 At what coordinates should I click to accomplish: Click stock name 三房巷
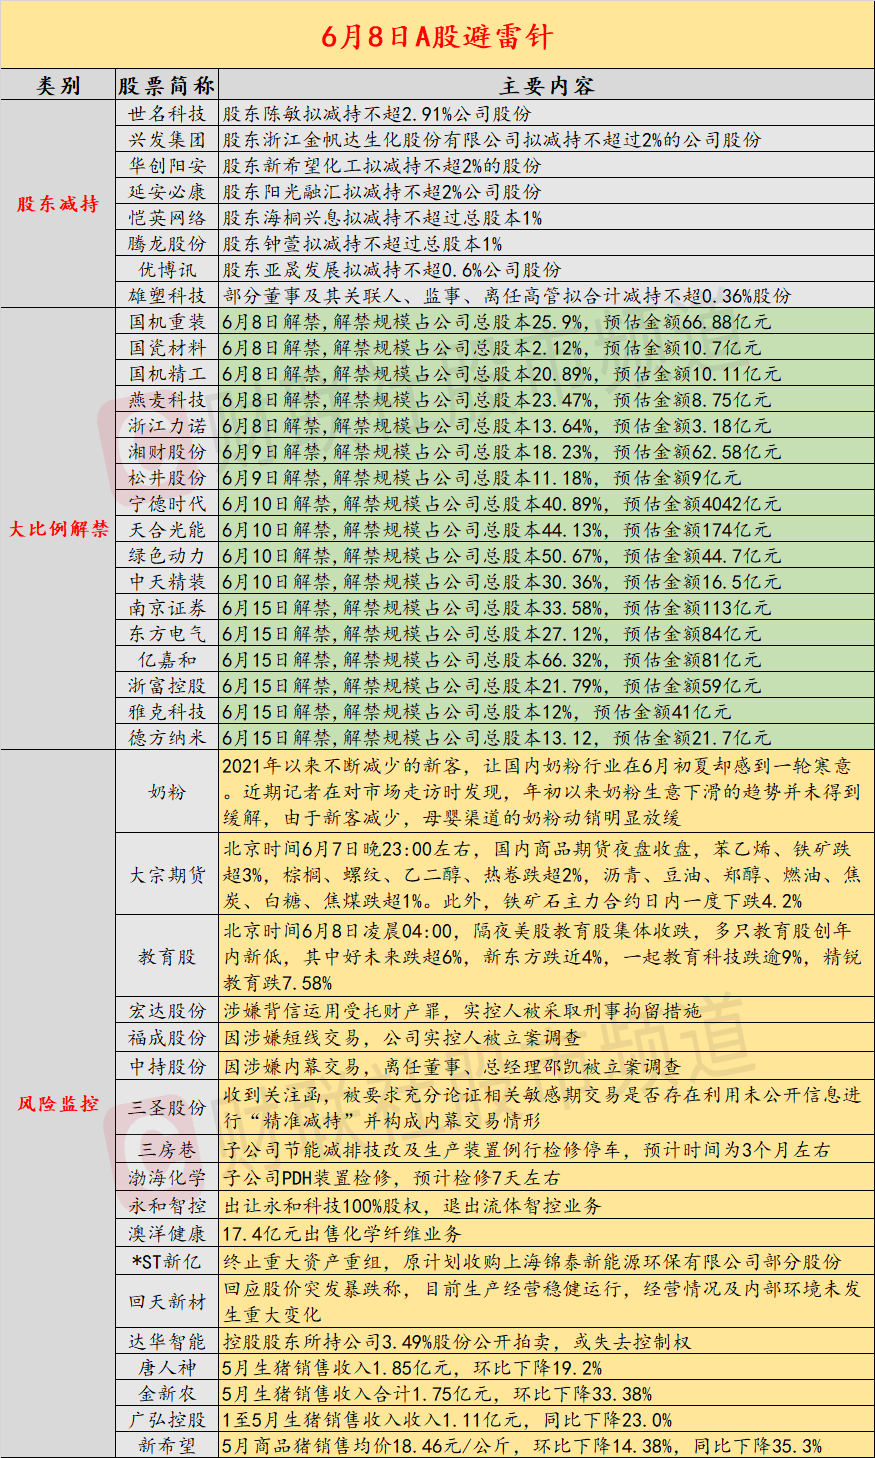[167, 1151]
